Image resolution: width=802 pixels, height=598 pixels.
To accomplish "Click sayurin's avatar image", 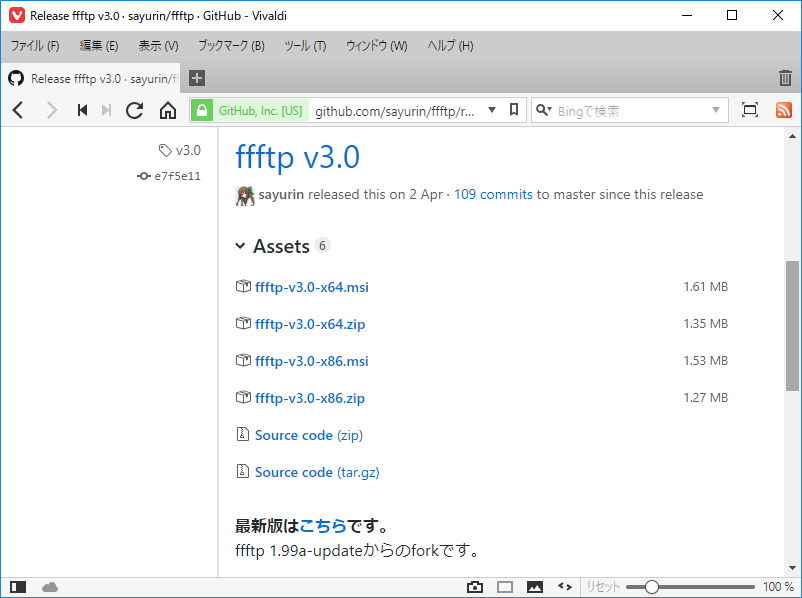I will click(245, 195).
